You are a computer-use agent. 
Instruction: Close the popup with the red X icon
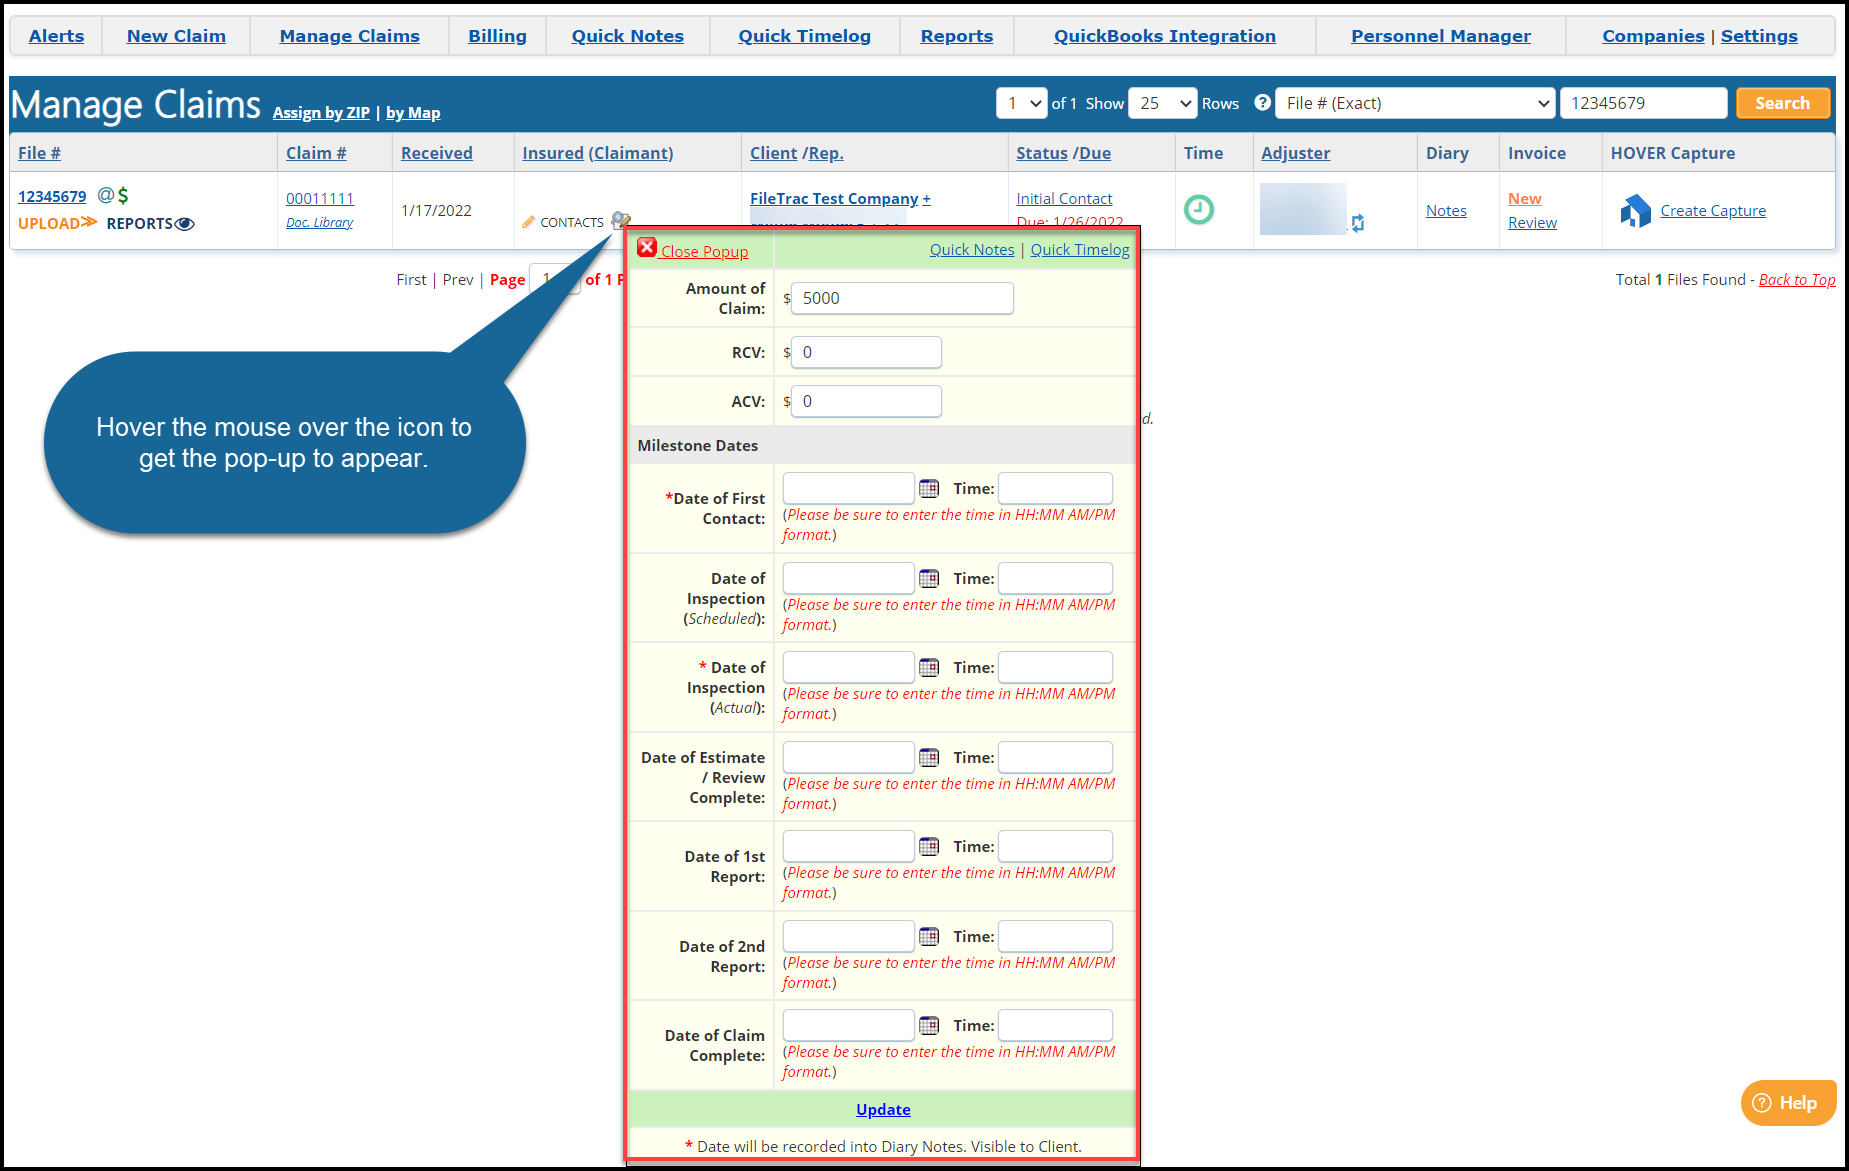pos(647,248)
